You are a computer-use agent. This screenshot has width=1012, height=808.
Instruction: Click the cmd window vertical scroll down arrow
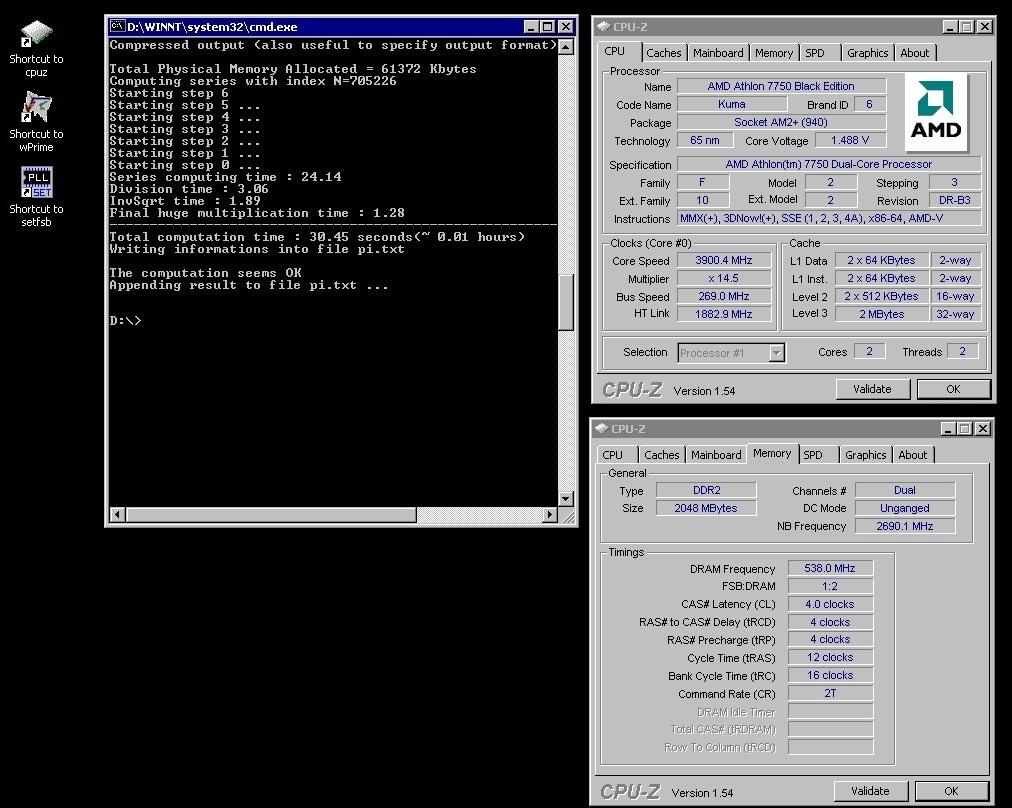click(x=565, y=498)
